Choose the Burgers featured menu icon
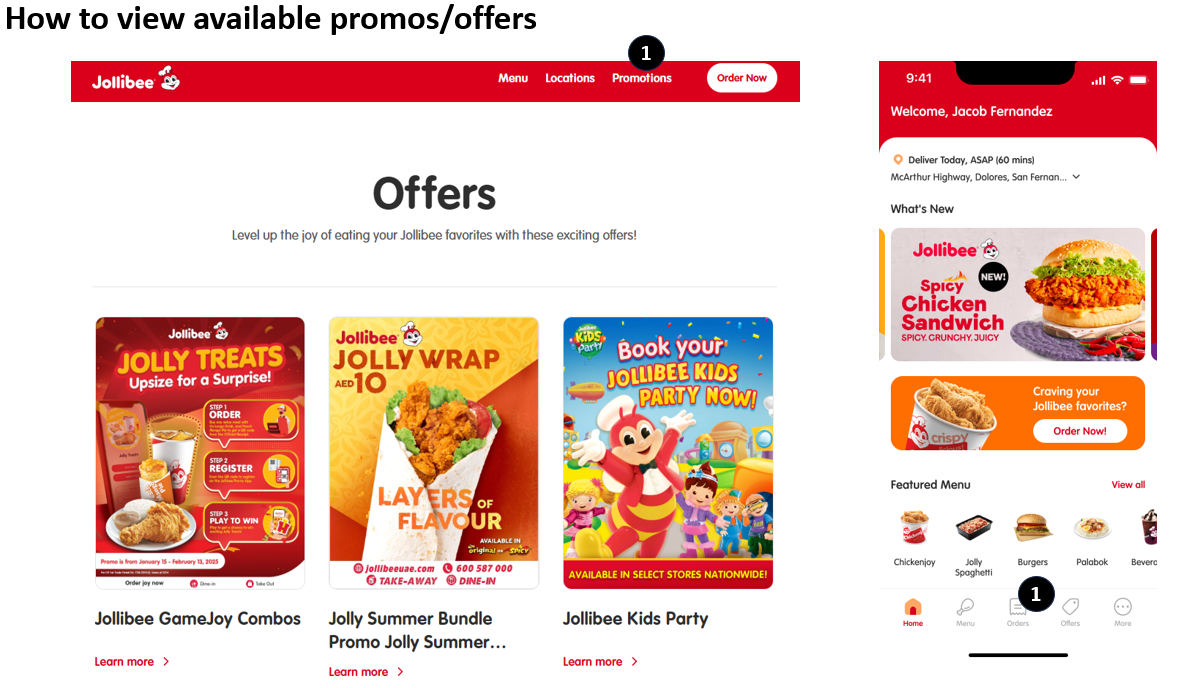 point(1032,527)
